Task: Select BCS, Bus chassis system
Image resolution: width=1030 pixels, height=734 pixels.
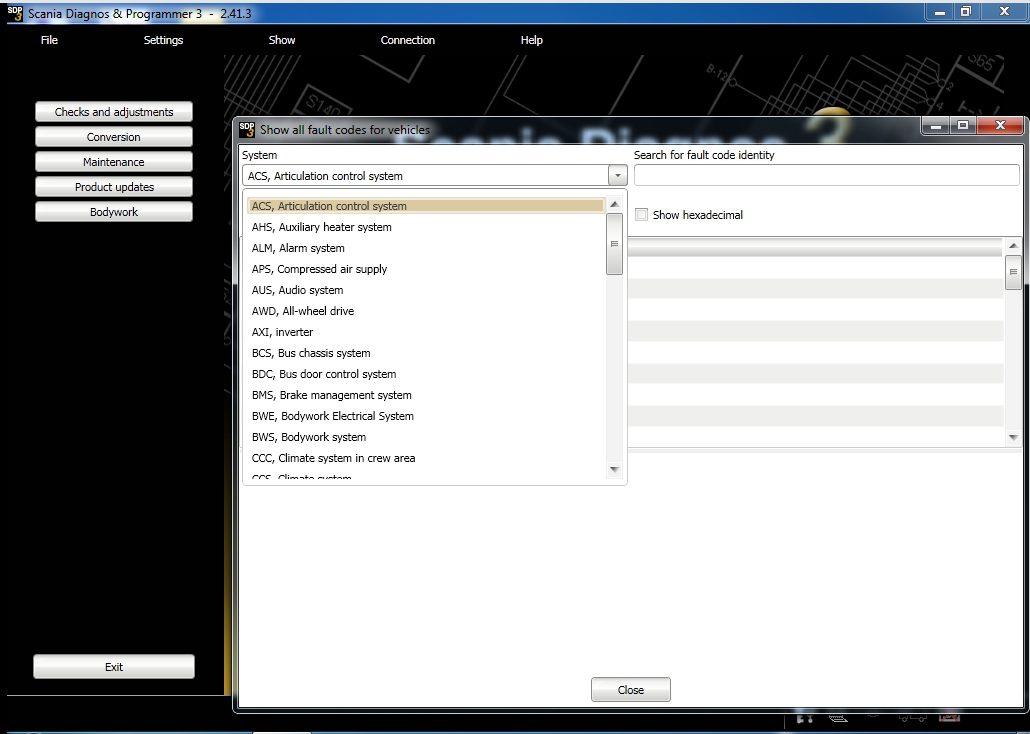Action: [426, 353]
